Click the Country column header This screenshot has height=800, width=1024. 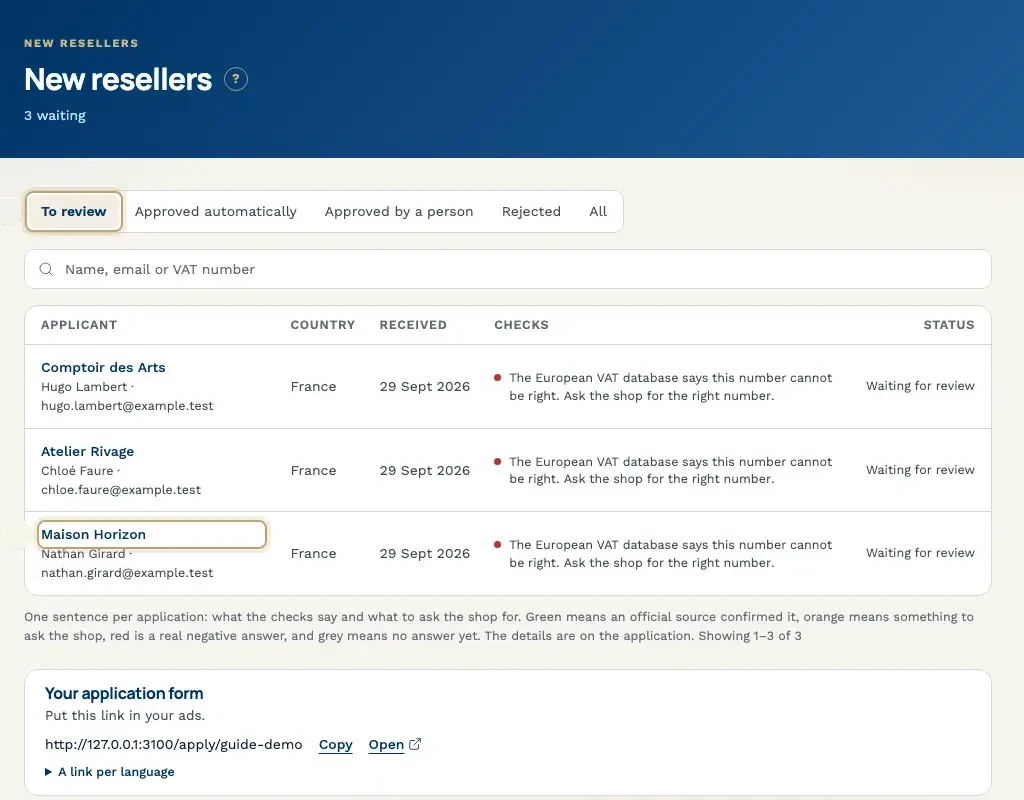coord(323,325)
